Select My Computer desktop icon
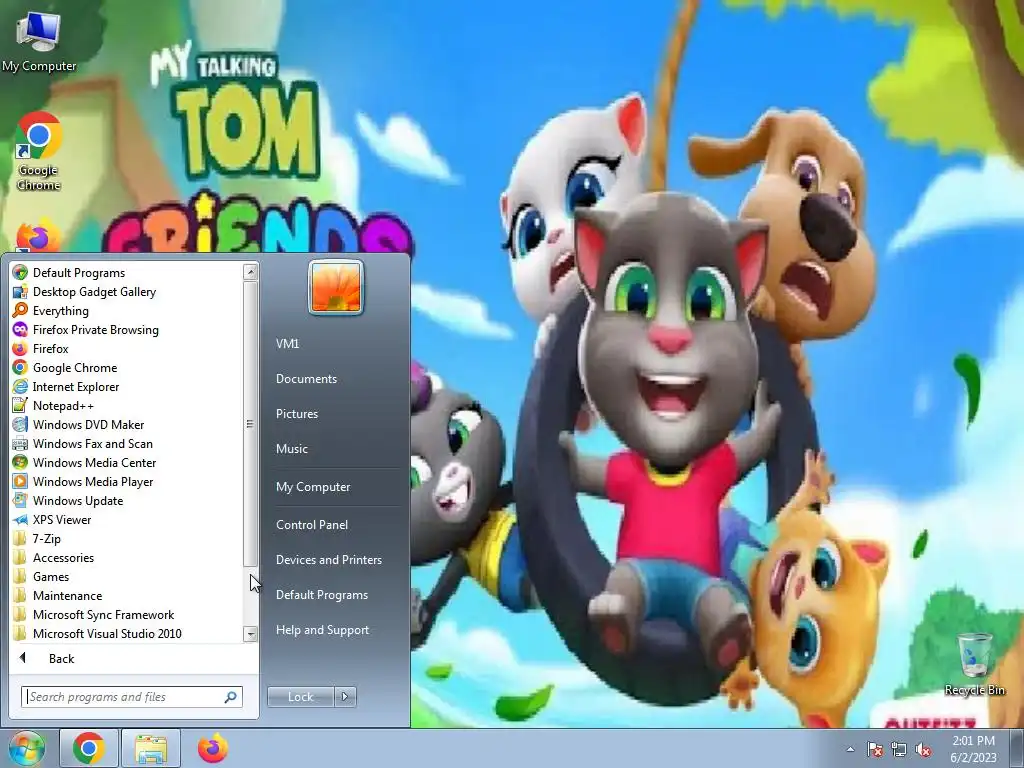Screen dimensions: 1024x768 tap(39, 41)
